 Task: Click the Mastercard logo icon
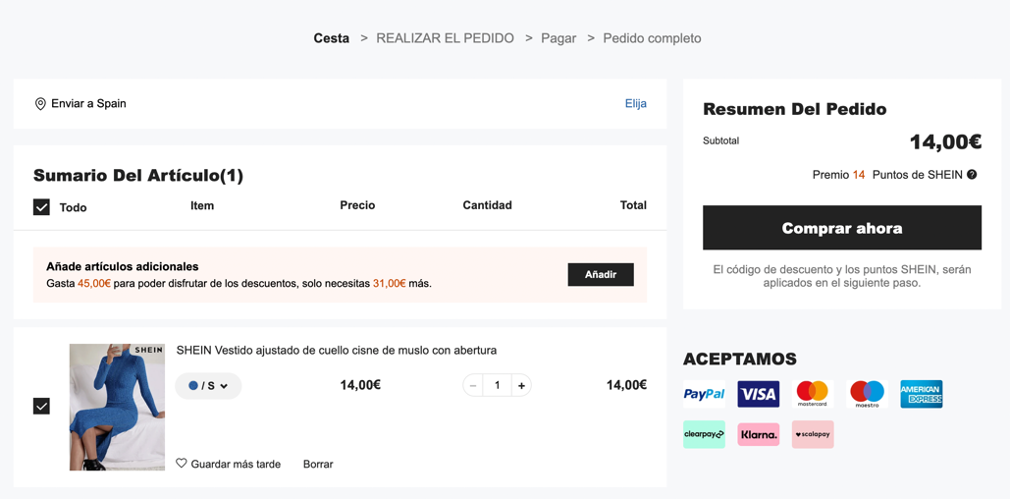[x=812, y=394]
